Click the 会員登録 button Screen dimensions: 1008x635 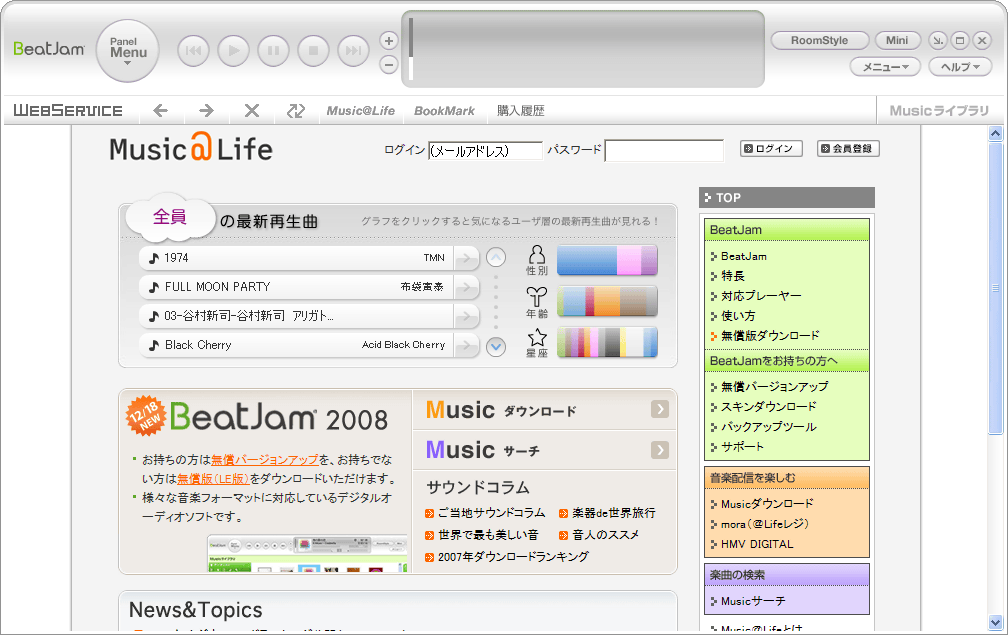pyautogui.click(x=848, y=148)
